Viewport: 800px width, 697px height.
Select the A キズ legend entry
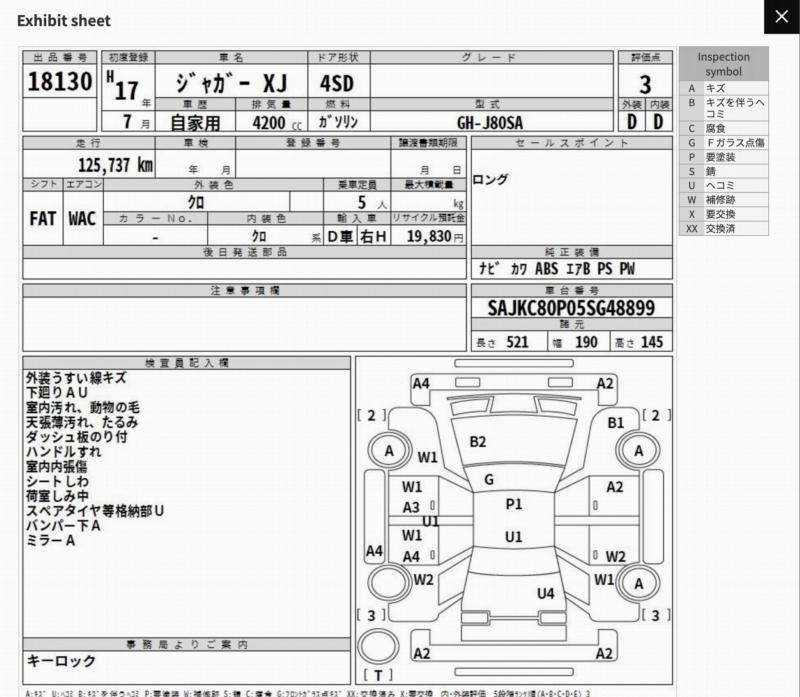click(x=724, y=88)
